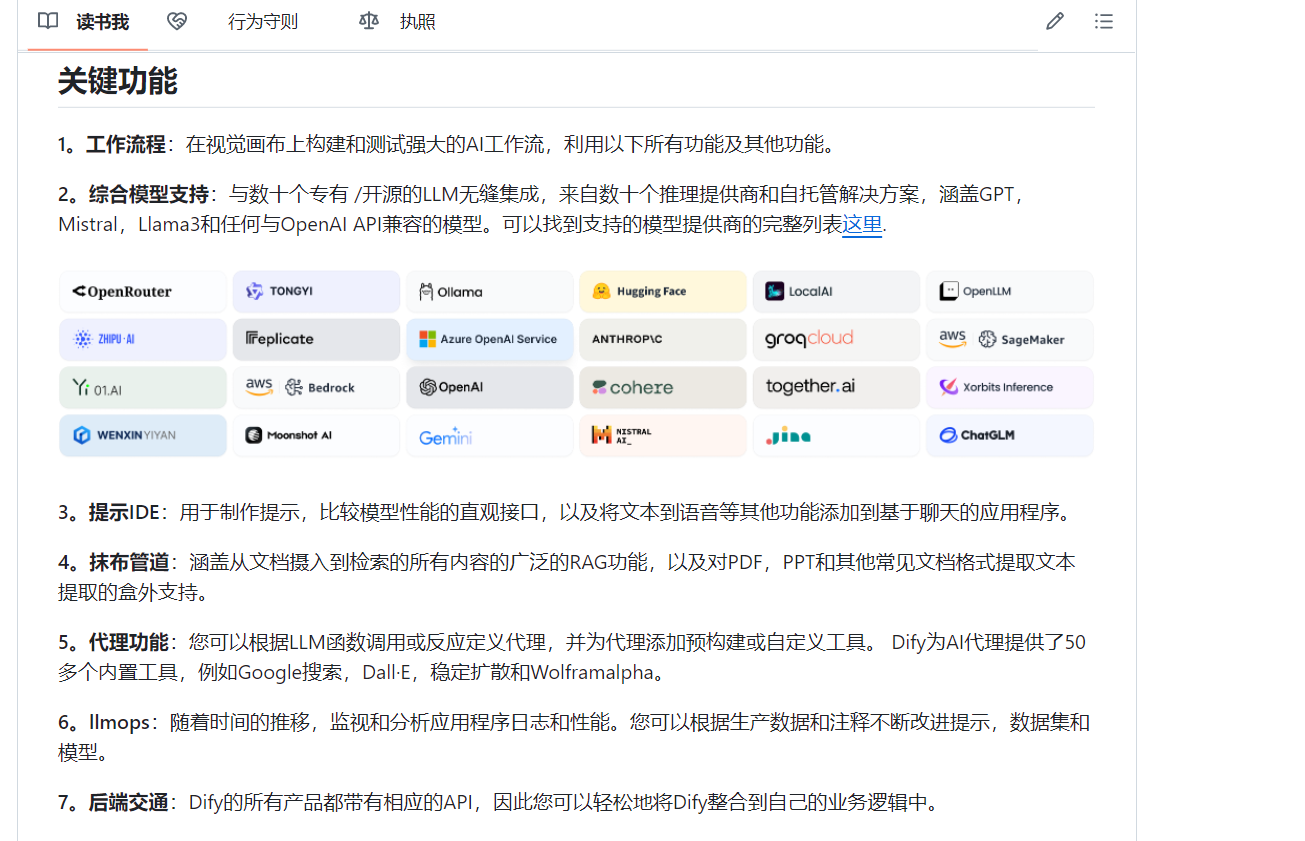Open the outline list icon
The image size is (1305, 841).
1104,21
